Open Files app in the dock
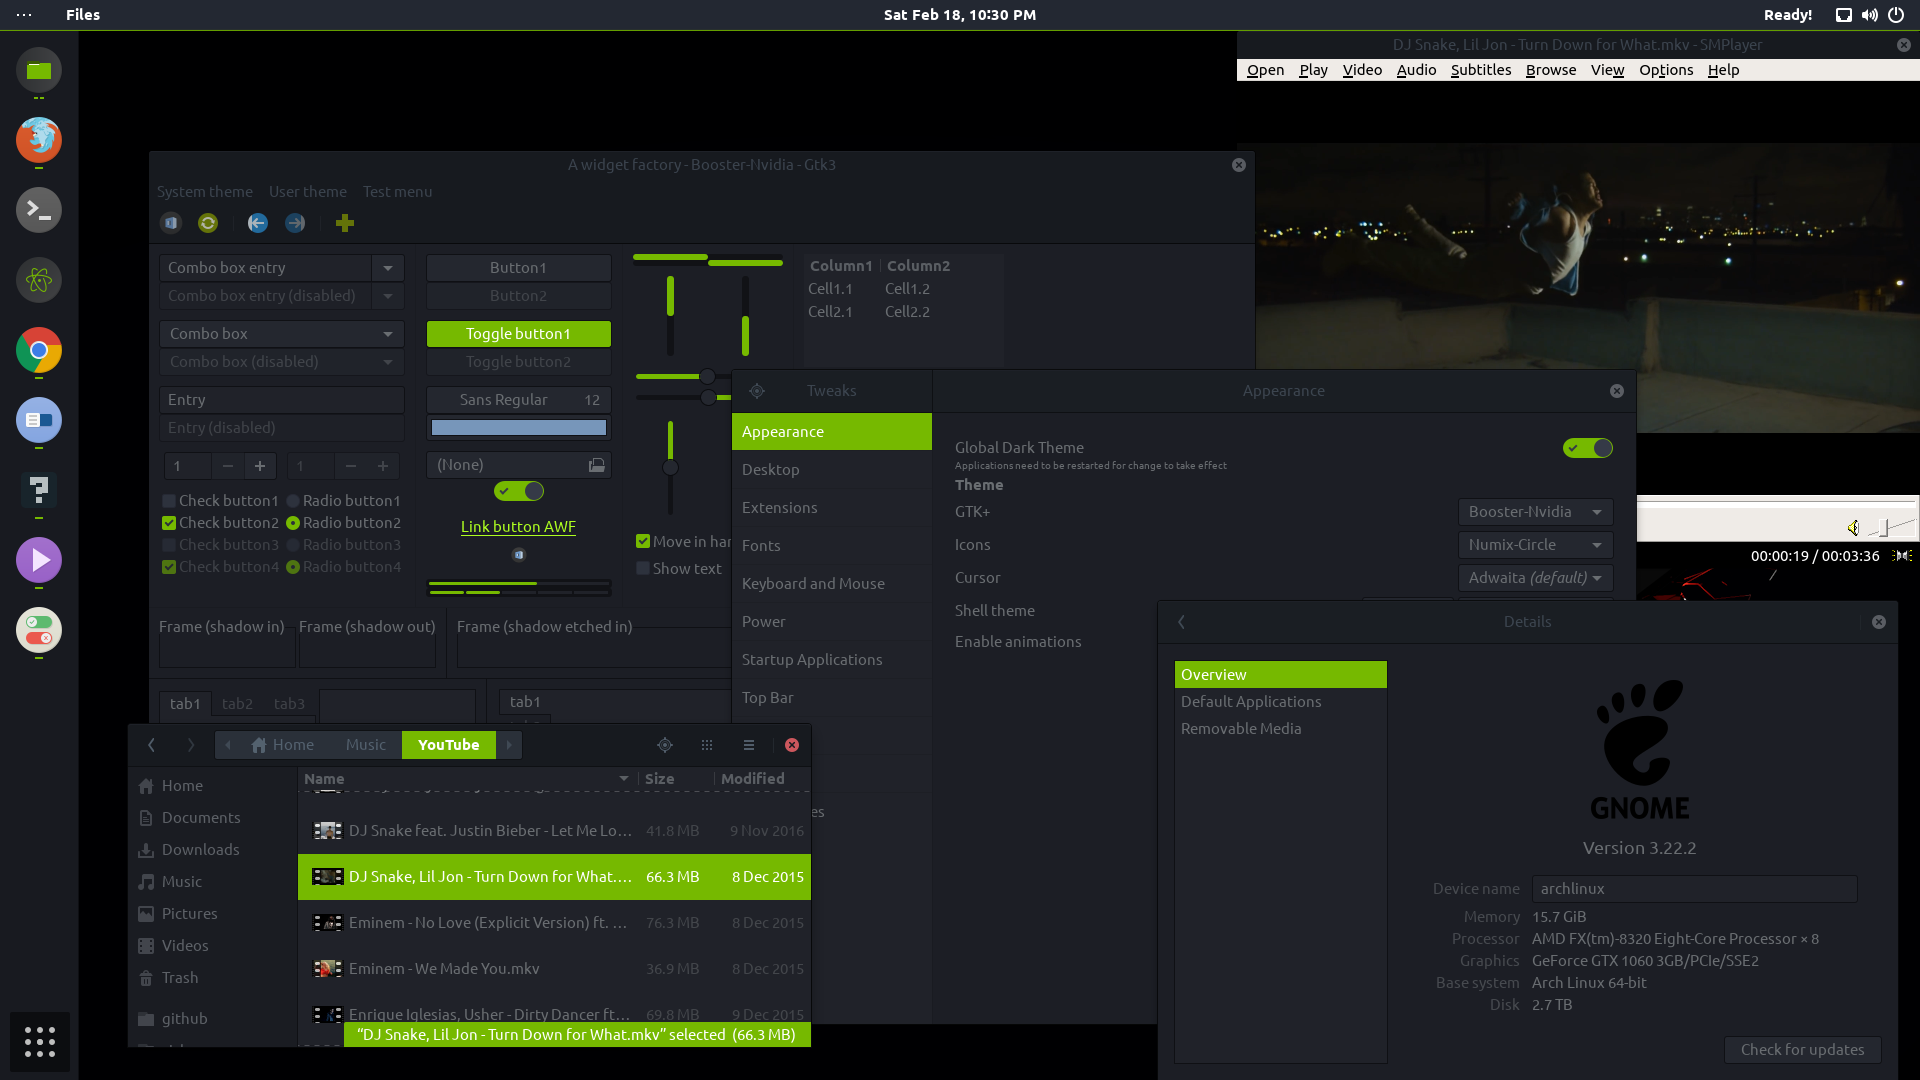1920x1080 pixels. click(39, 70)
